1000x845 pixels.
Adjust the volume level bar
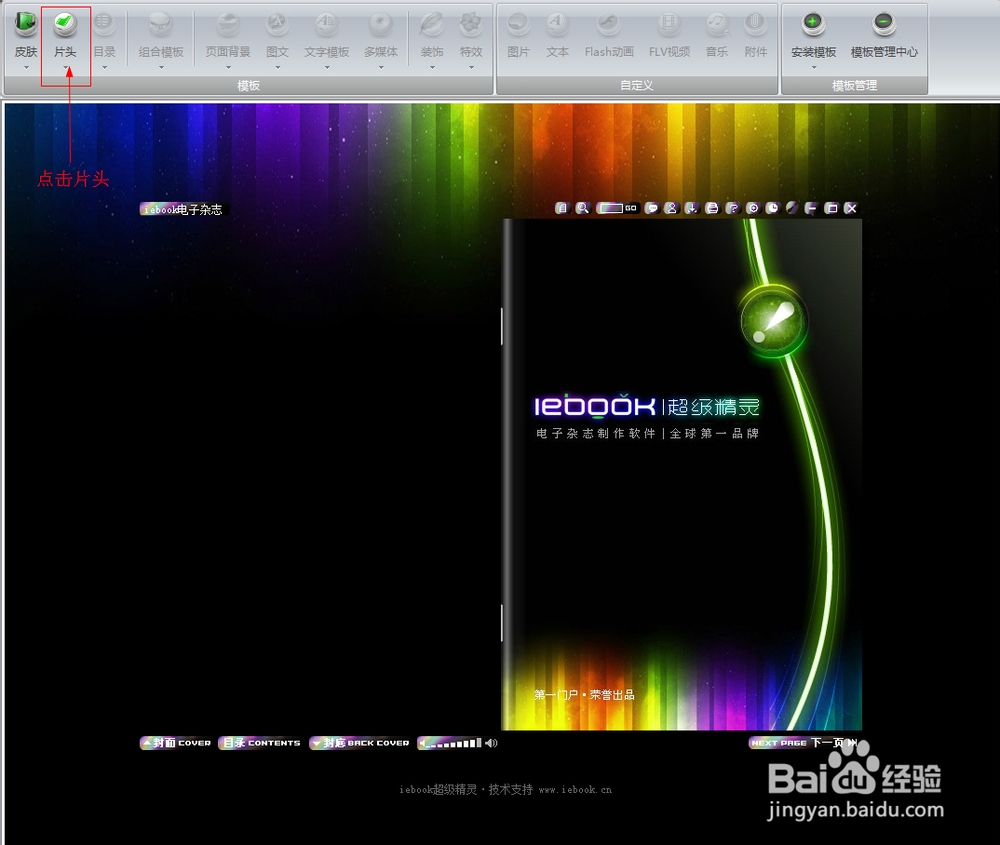(x=450, y=743)
